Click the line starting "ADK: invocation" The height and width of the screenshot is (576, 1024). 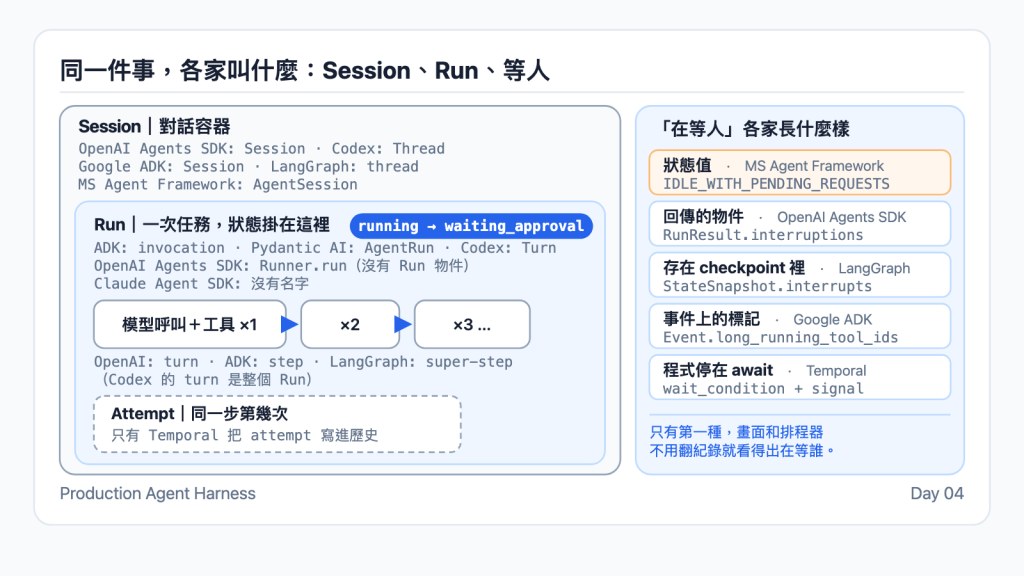325,248
